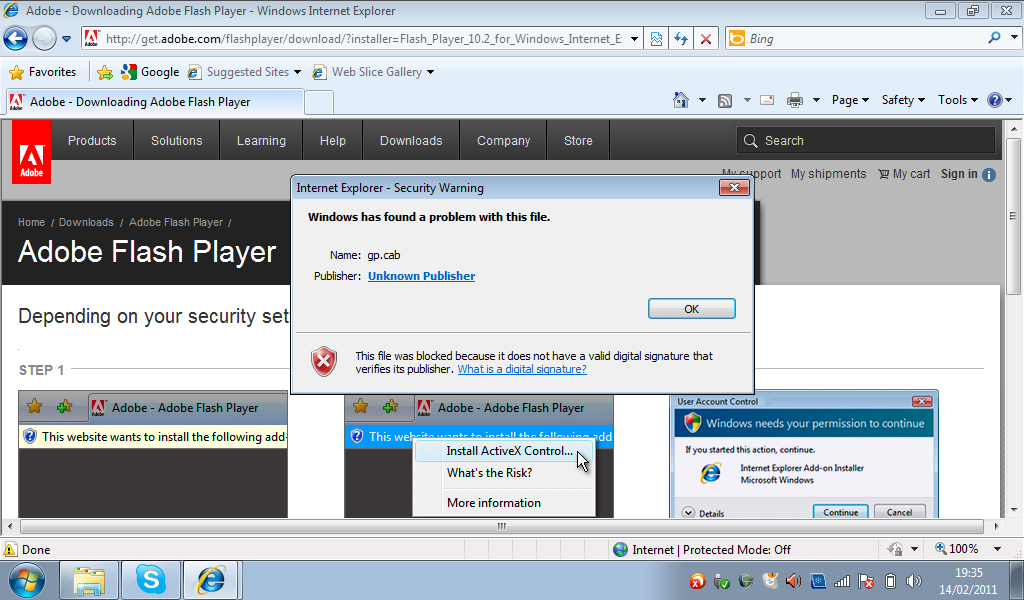Click the Home icon in the command bar

pos(680,100)
